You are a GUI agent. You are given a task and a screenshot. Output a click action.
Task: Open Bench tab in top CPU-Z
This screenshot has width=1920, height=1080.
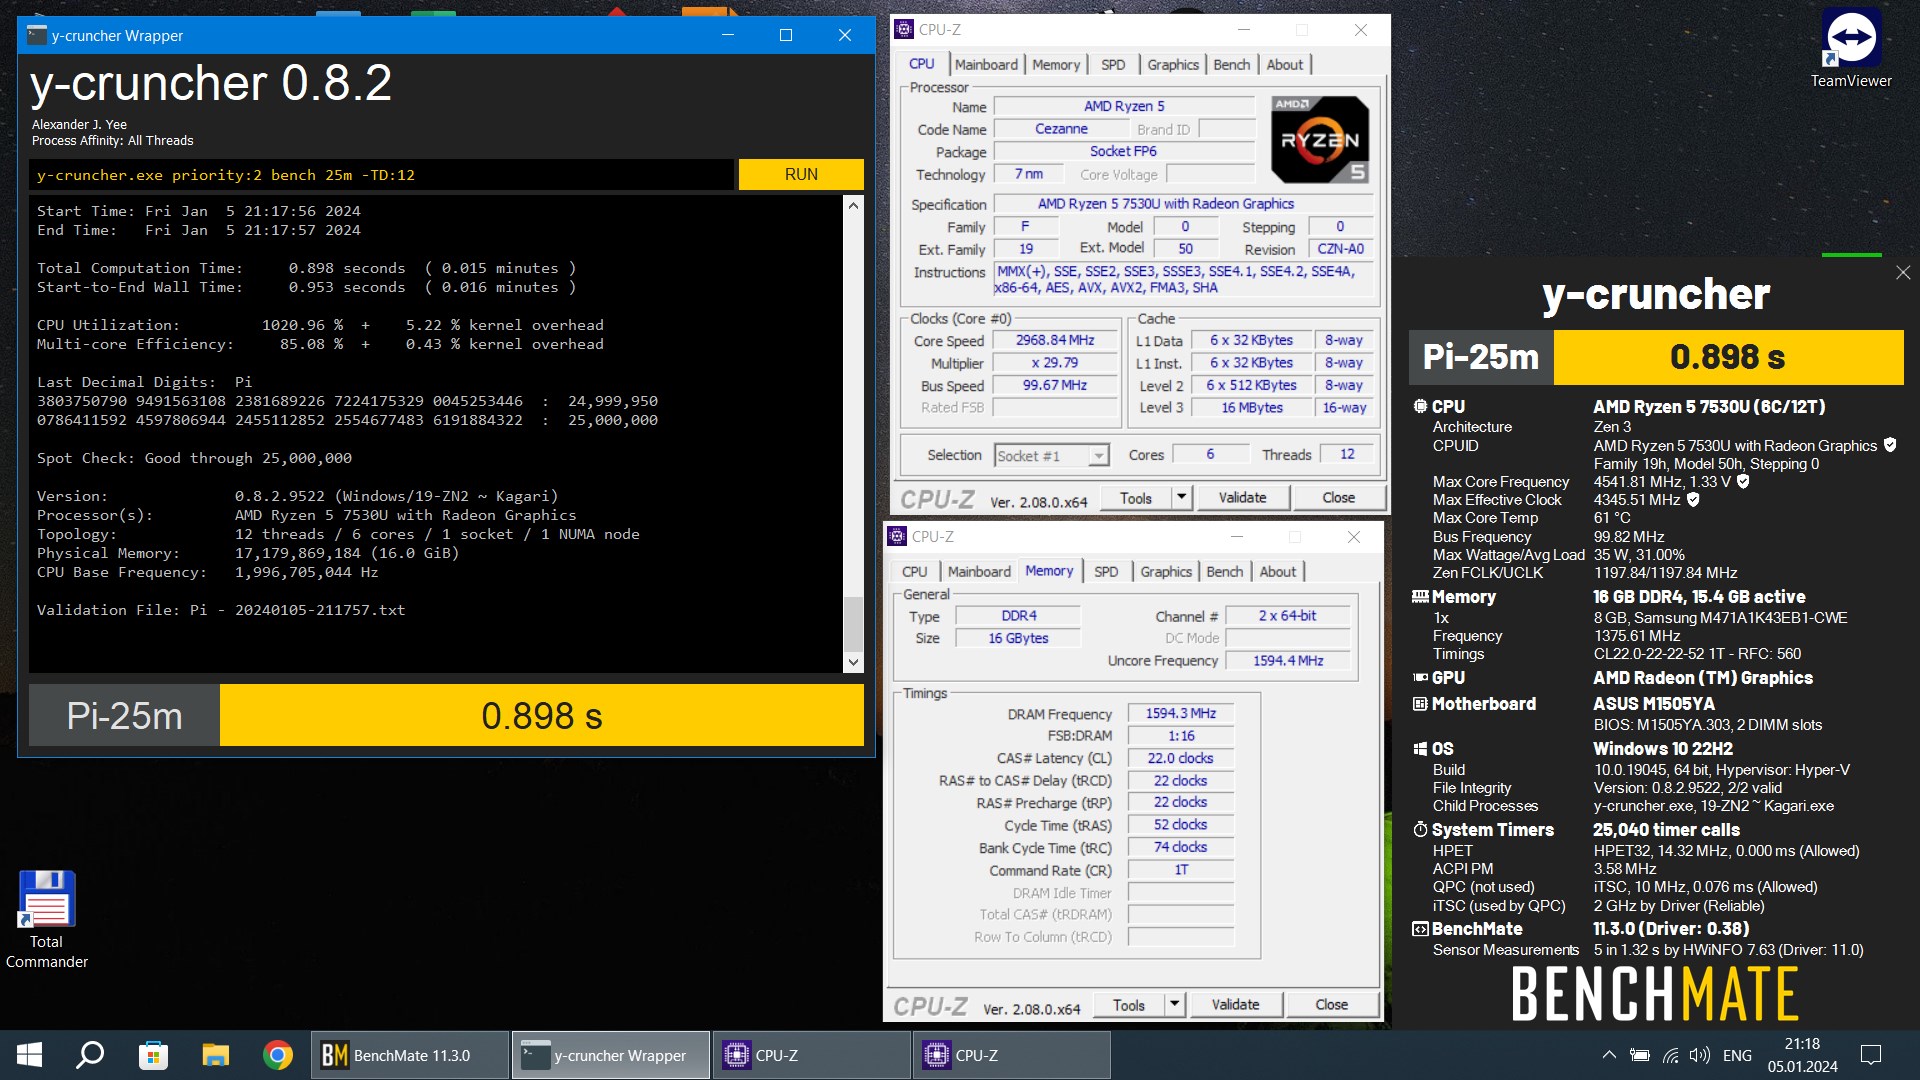pyautogui.click(x=1232, y=64)
